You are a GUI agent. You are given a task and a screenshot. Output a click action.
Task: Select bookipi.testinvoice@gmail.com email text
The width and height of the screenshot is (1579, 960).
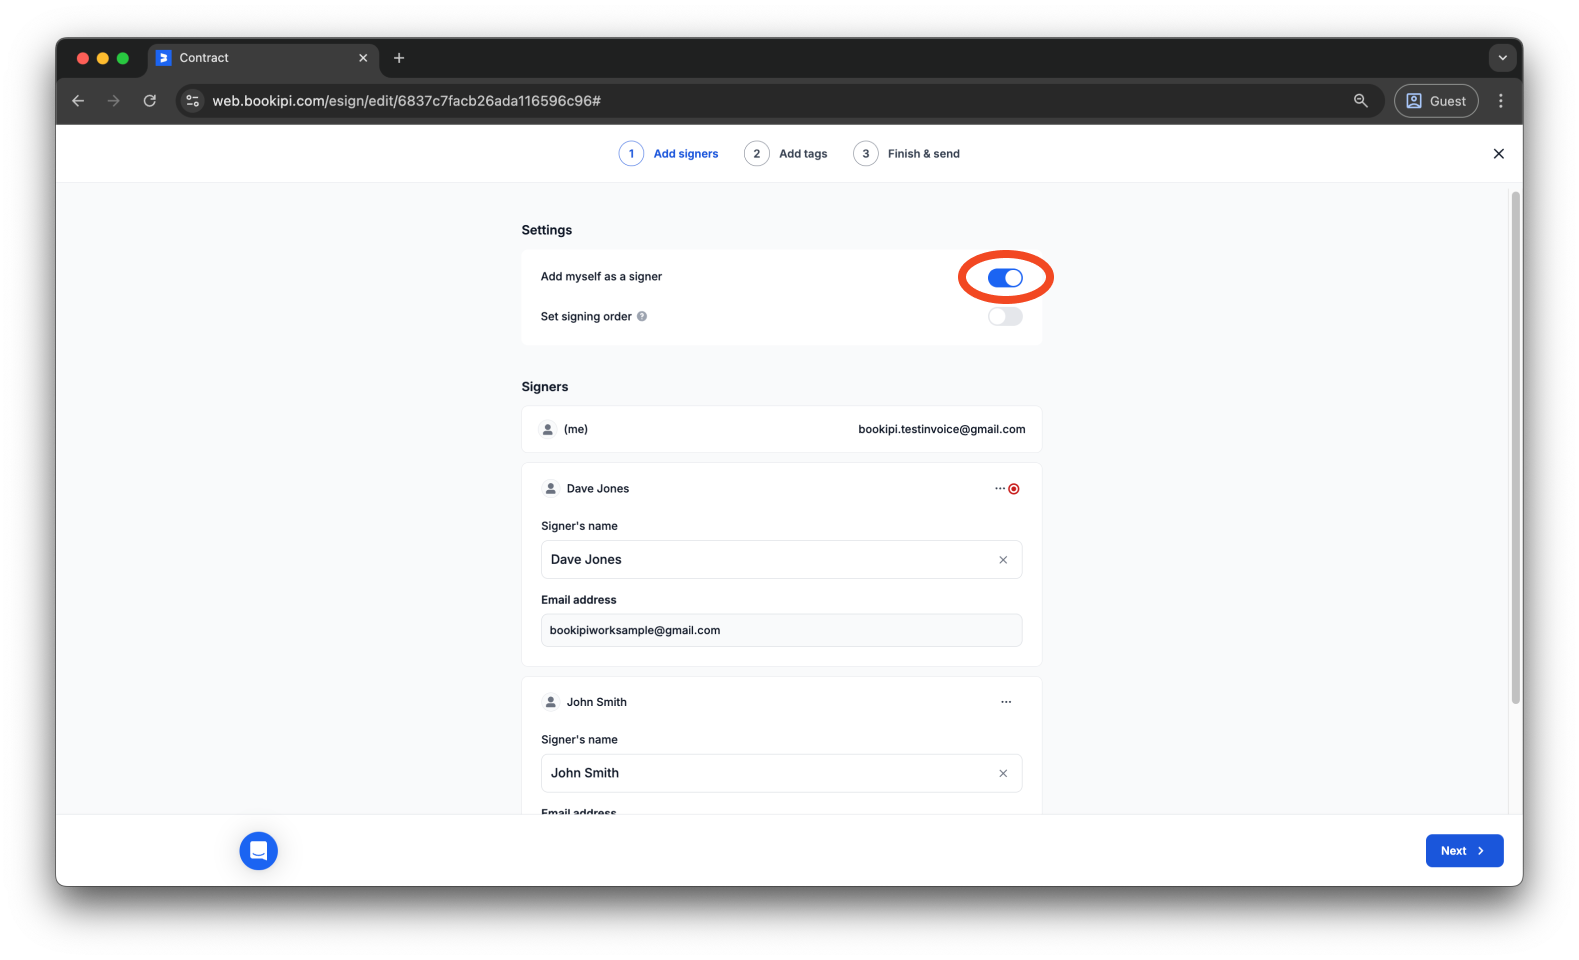coord(941,429)
